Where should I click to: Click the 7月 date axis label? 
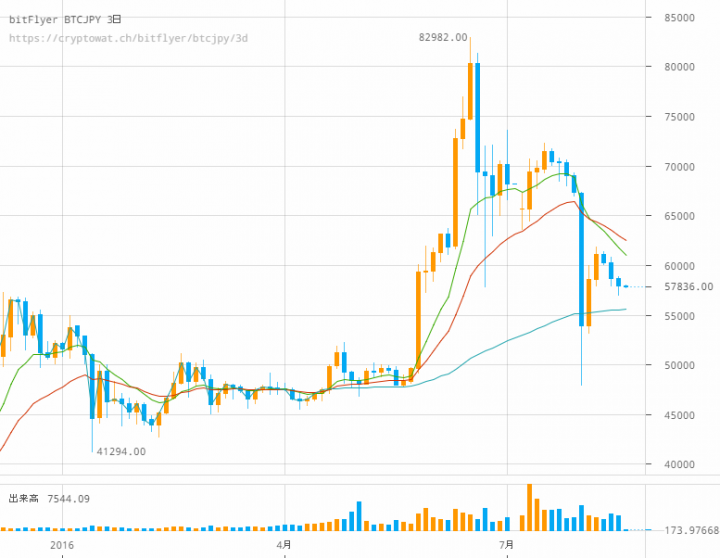pyautogui.click(x=507, y=545)
